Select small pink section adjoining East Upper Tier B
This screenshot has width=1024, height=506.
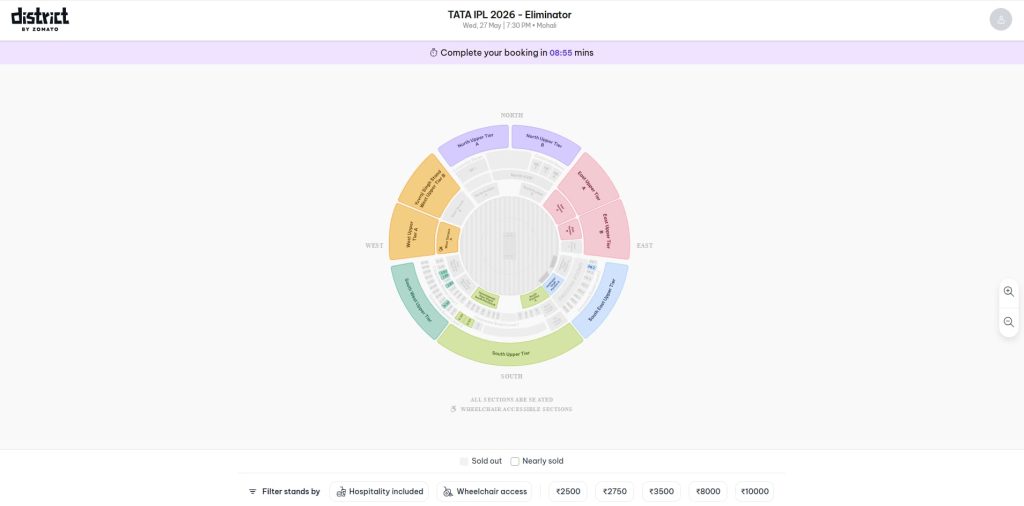[x=570, y=229]
